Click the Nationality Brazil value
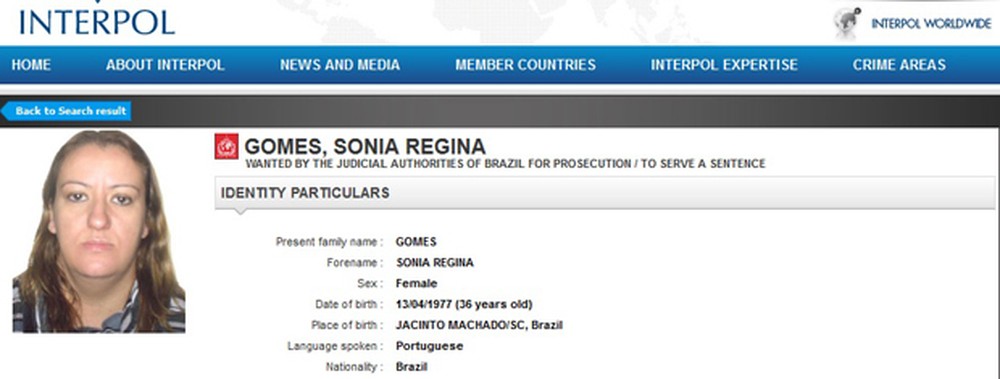1000x379 pixels. click(x=411, y=367)
